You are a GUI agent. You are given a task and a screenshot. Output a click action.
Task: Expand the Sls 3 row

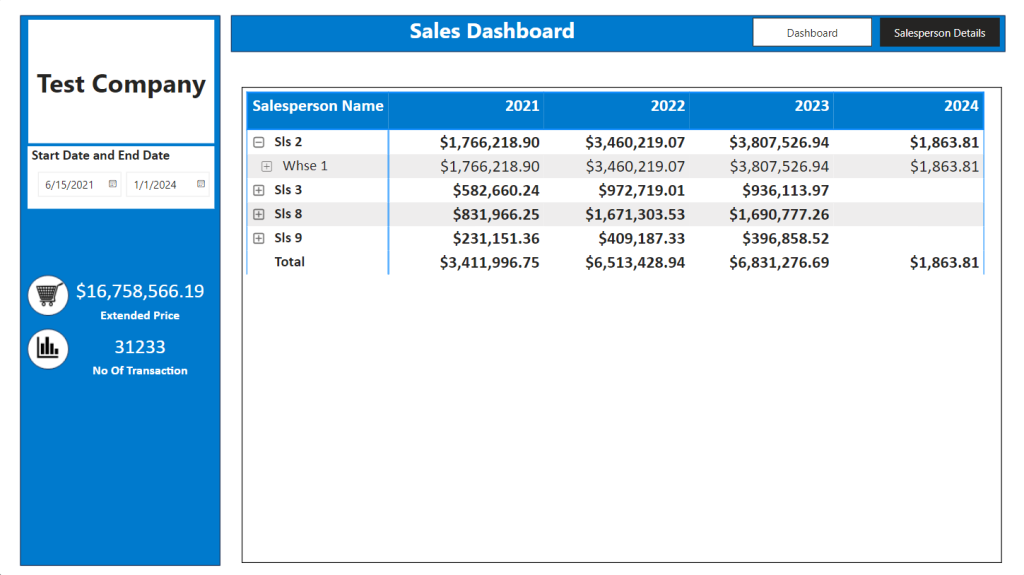[x=259, y=190]
